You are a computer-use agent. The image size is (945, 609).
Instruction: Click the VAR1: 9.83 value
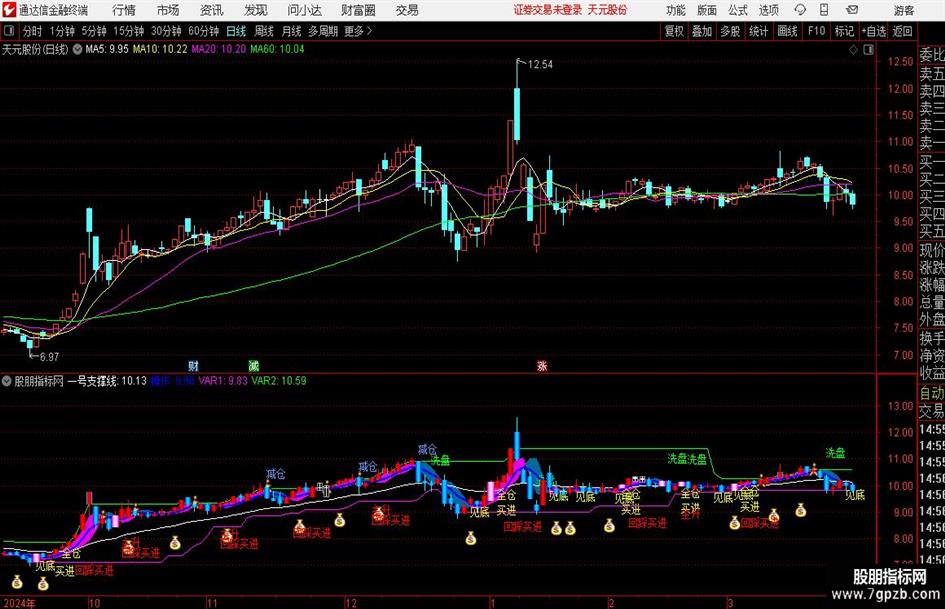click(x=223, y=381)
